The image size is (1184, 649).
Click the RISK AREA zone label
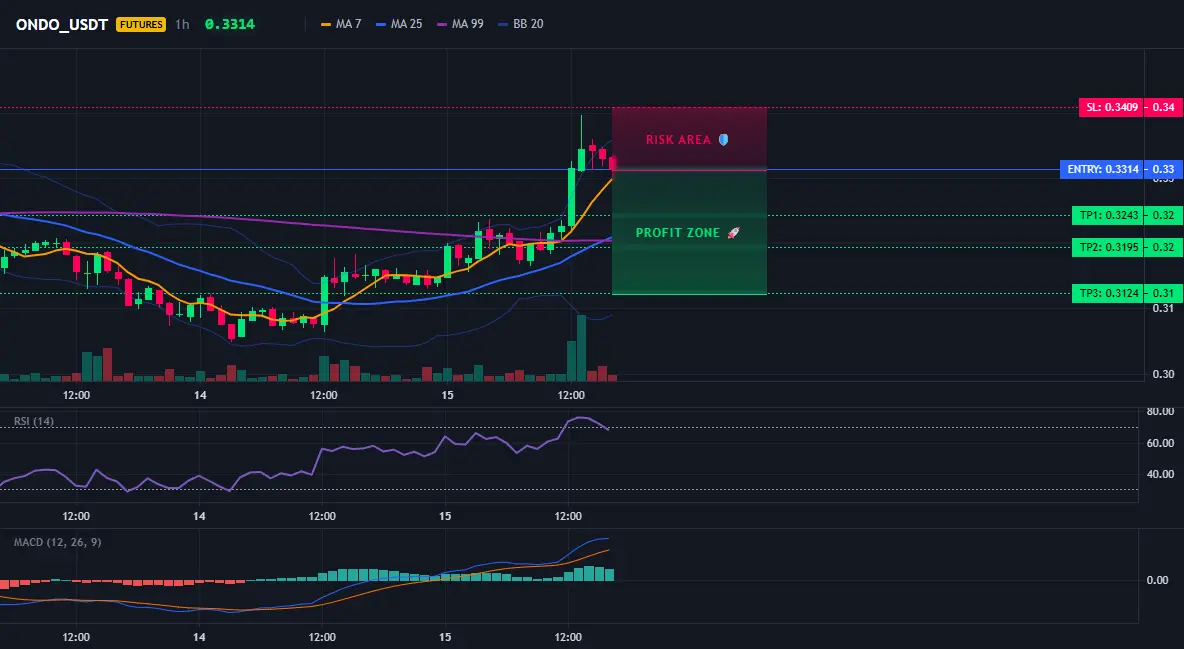[678, 140]
